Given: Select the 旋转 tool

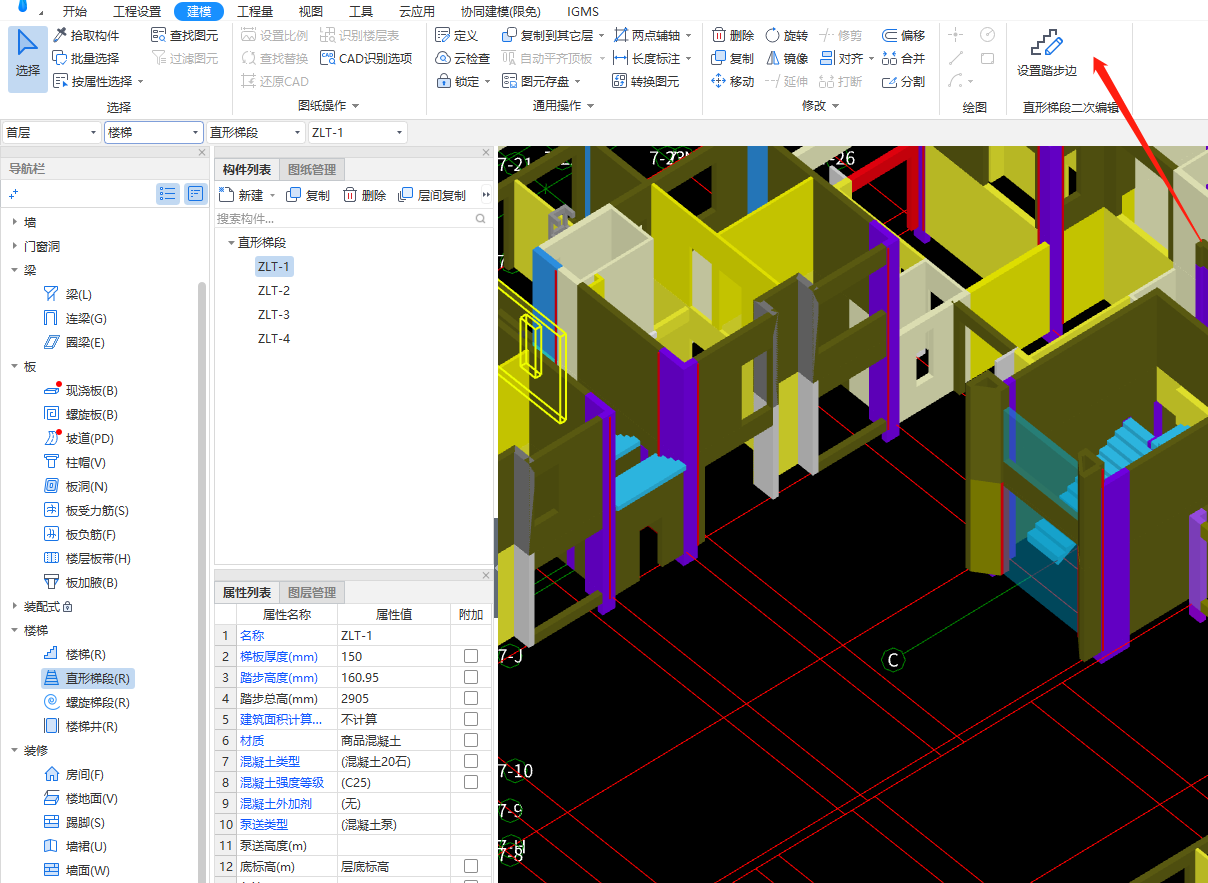Looking at the screenshot, I should click(x=787, y=35).
